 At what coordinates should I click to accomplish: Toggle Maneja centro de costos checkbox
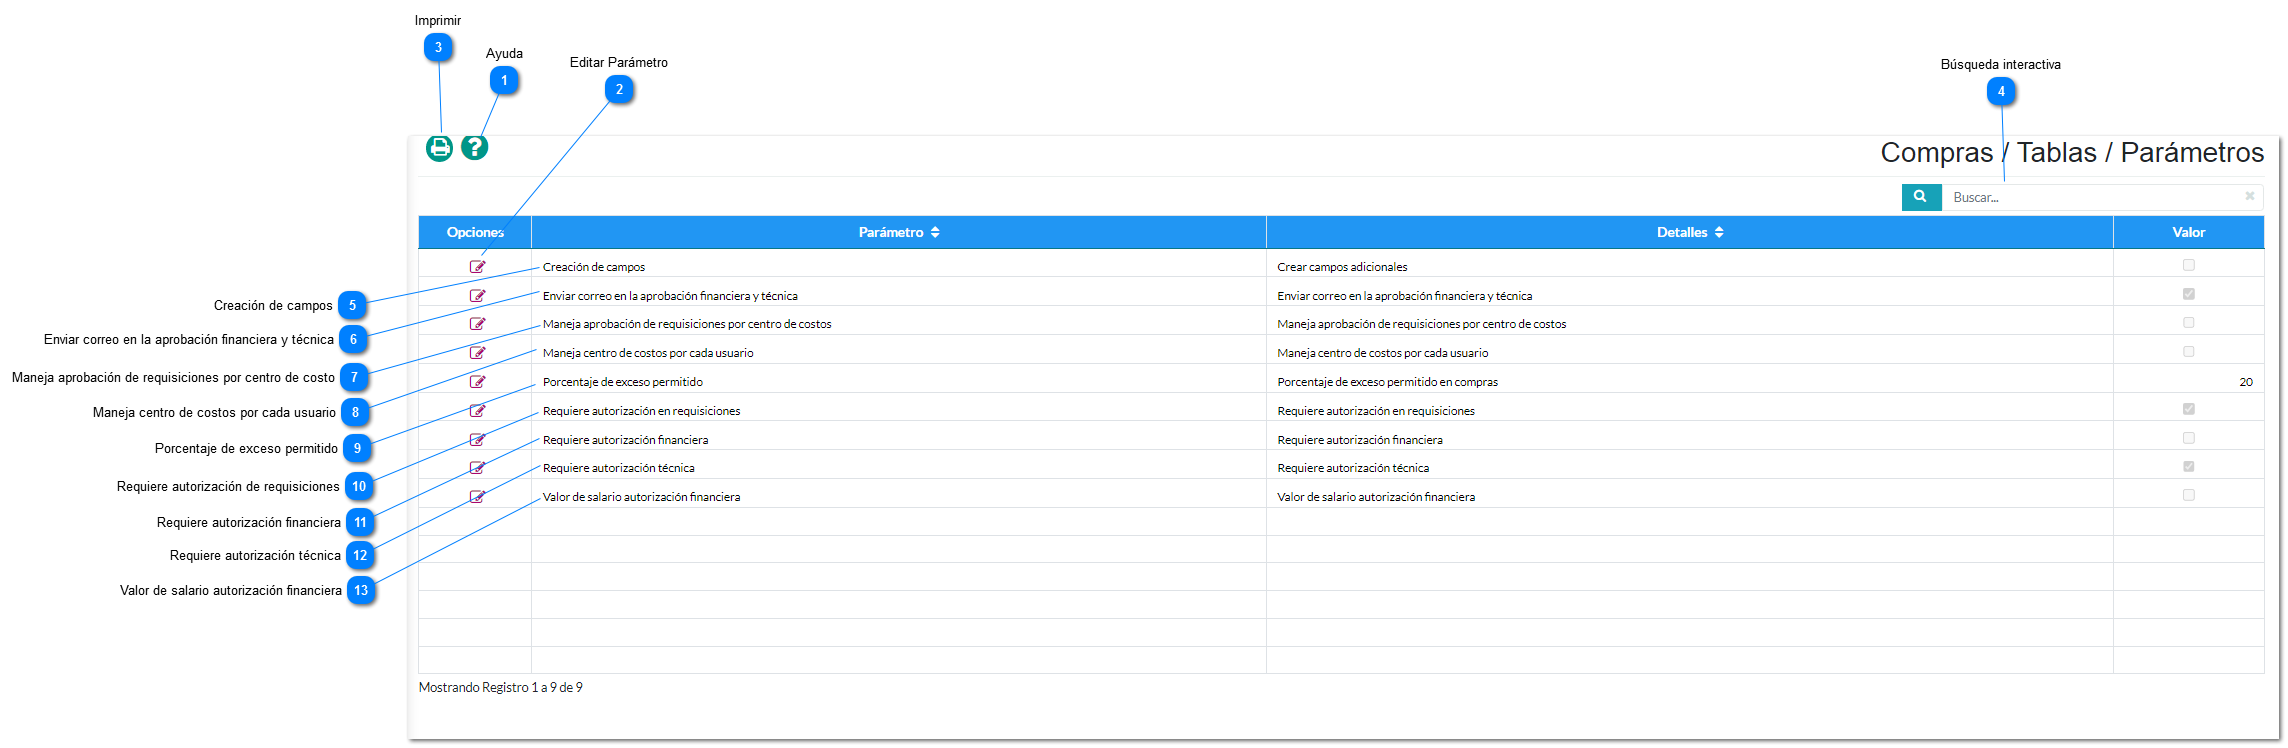2189,352
